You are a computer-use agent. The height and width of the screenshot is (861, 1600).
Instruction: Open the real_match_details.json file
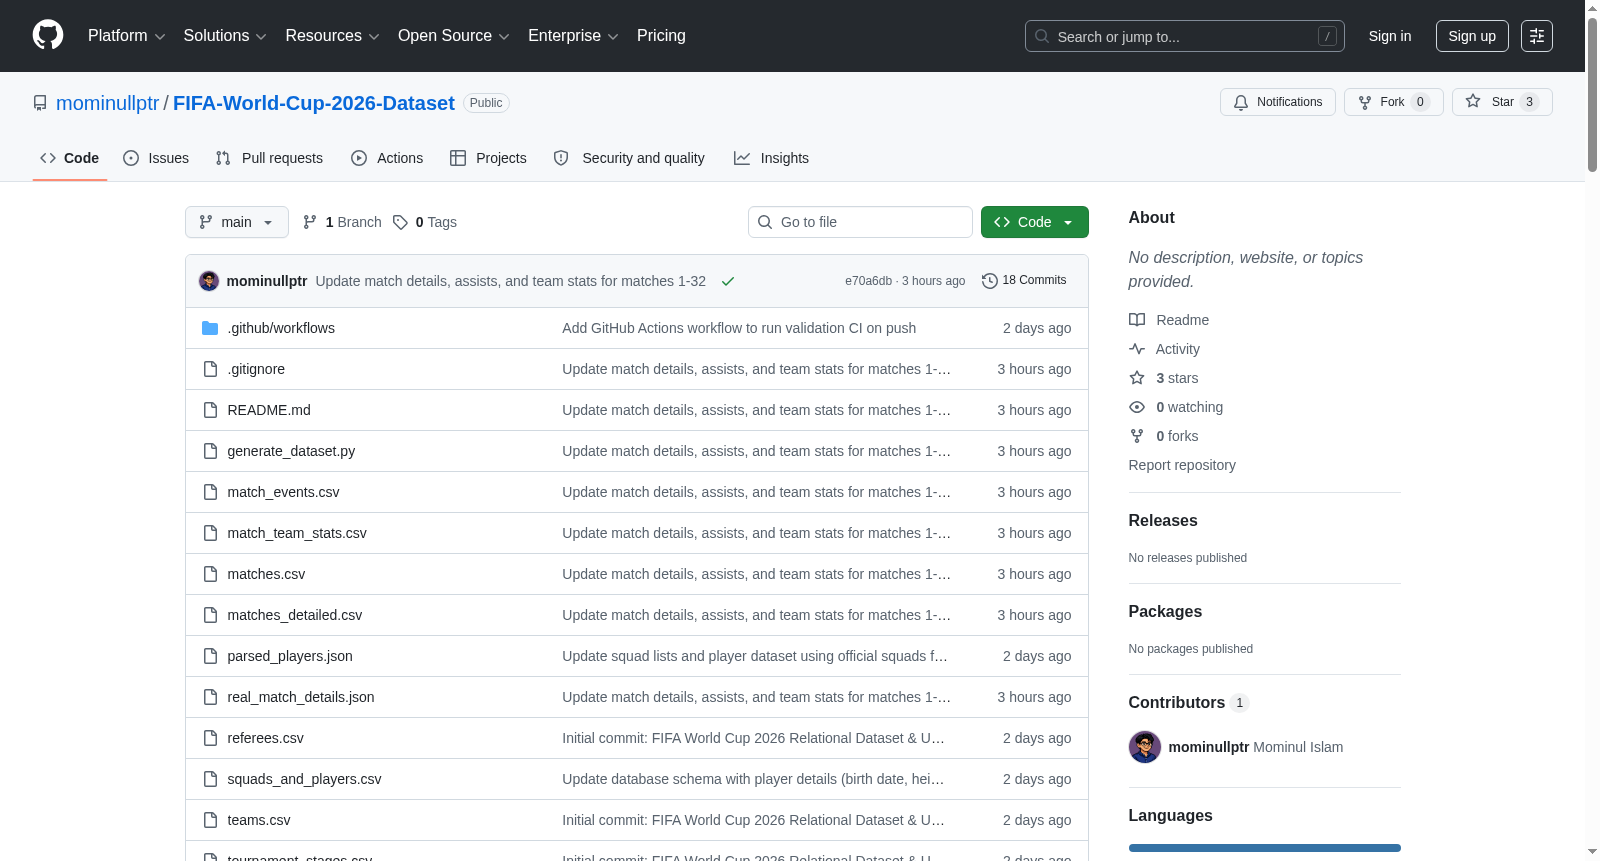coord(301,697)
